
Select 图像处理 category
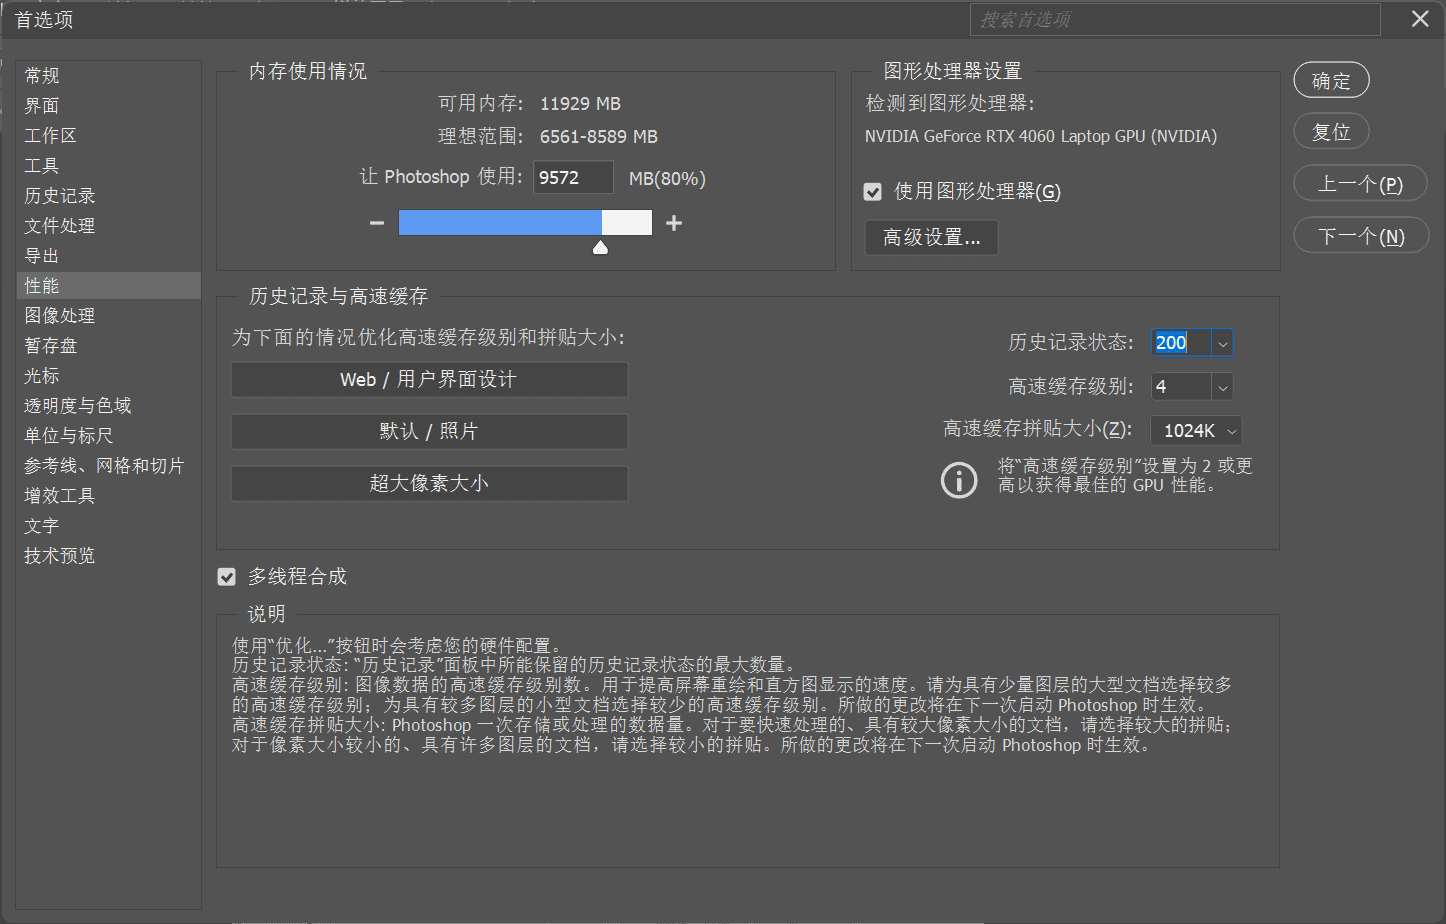click(108, 316)
